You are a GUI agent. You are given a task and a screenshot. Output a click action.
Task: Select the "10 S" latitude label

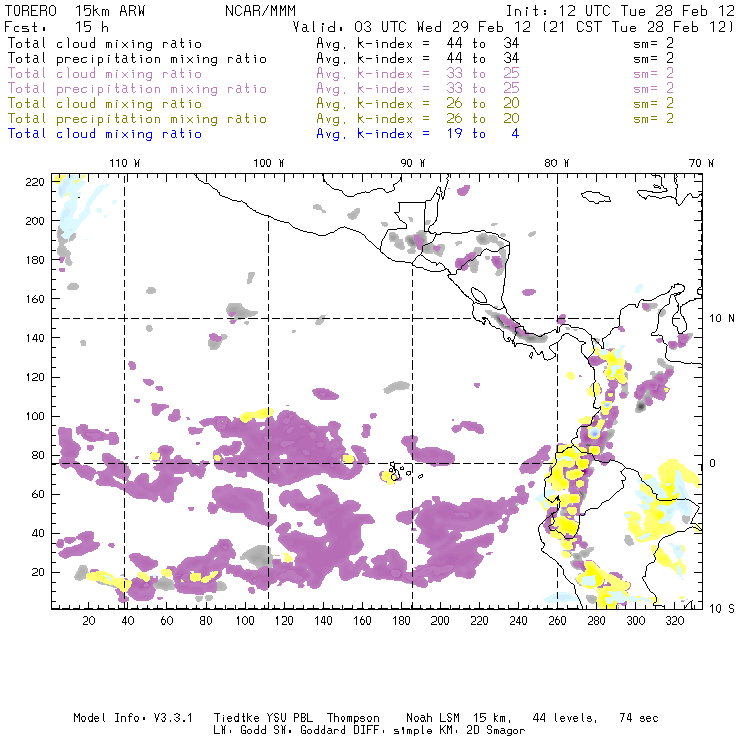point(722,609)
